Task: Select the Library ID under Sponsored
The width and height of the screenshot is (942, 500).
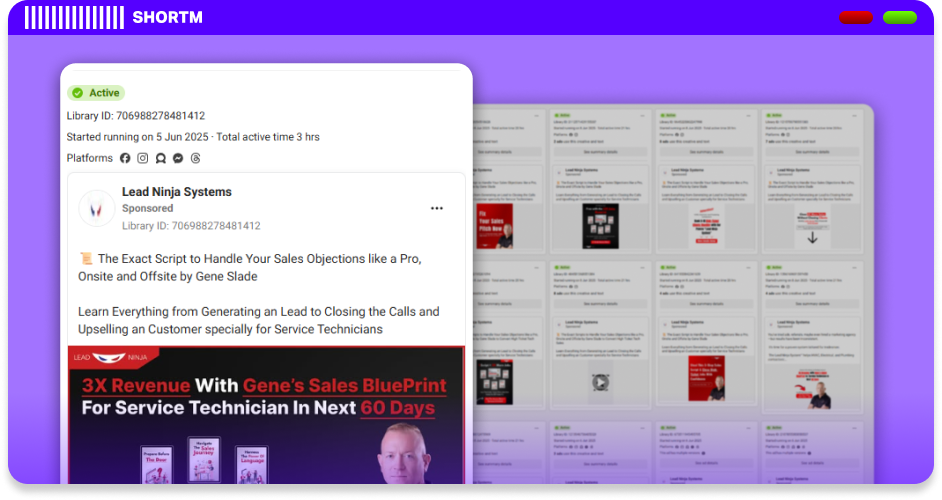Action: click(191, 226)
